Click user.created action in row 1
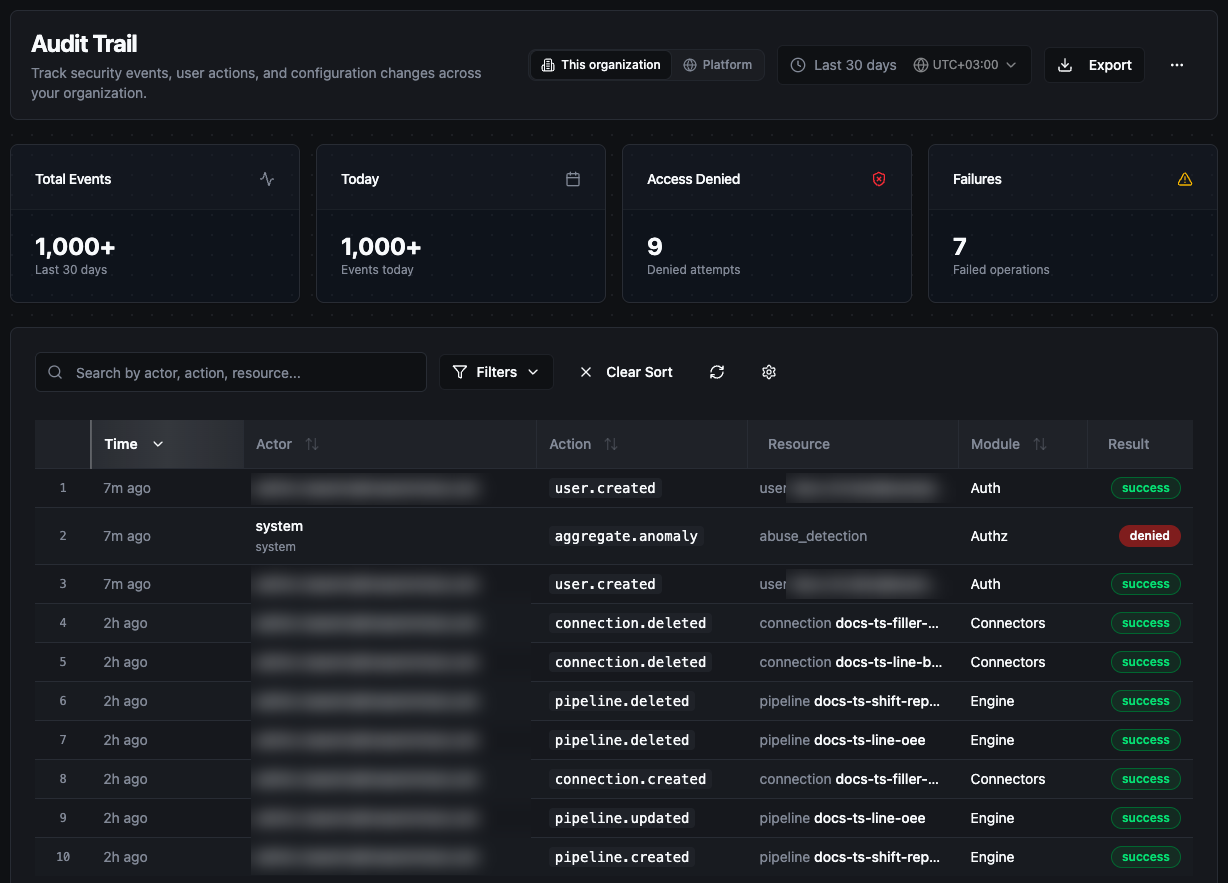The image size is (1228, 883). [x=605, y=488]
